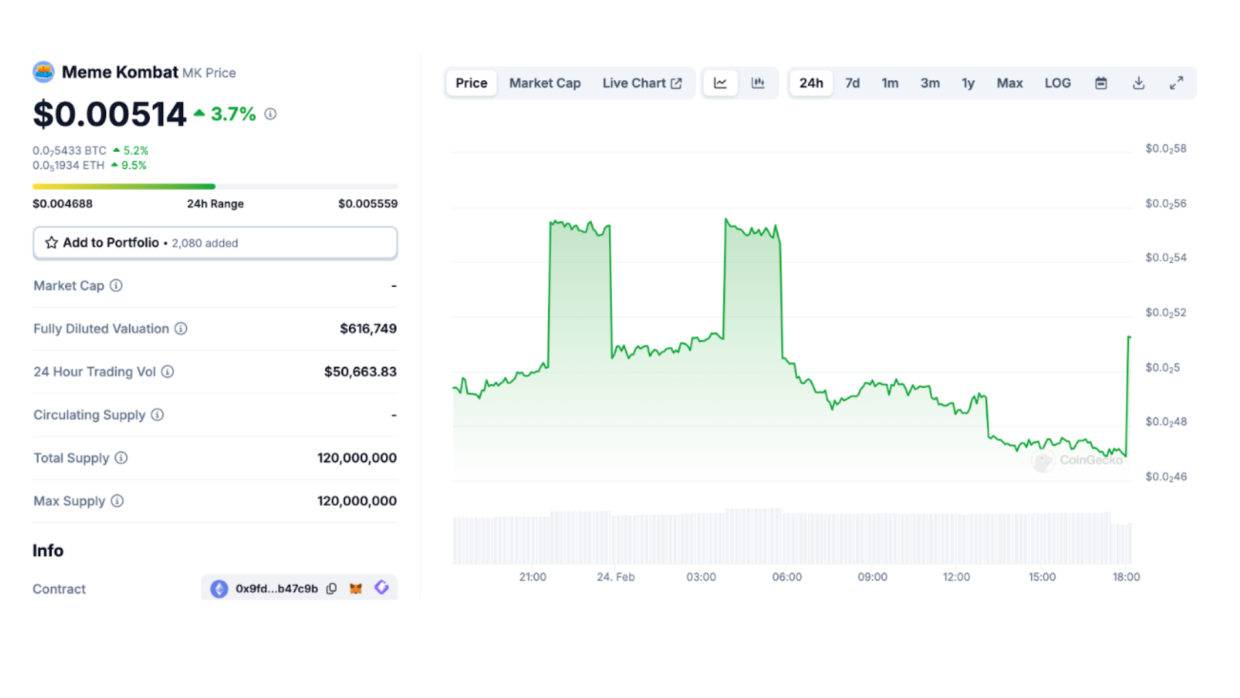Click the Info section heading
1240x698 pixels.
(x=48, y=551)
